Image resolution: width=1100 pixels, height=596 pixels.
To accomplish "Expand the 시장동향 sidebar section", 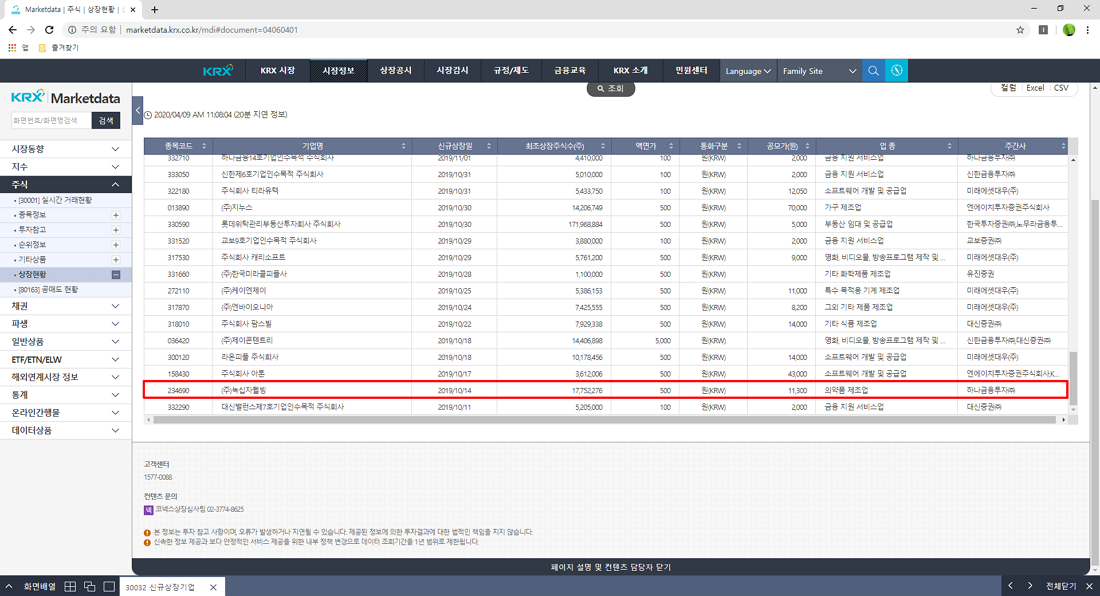I will 65,149.
